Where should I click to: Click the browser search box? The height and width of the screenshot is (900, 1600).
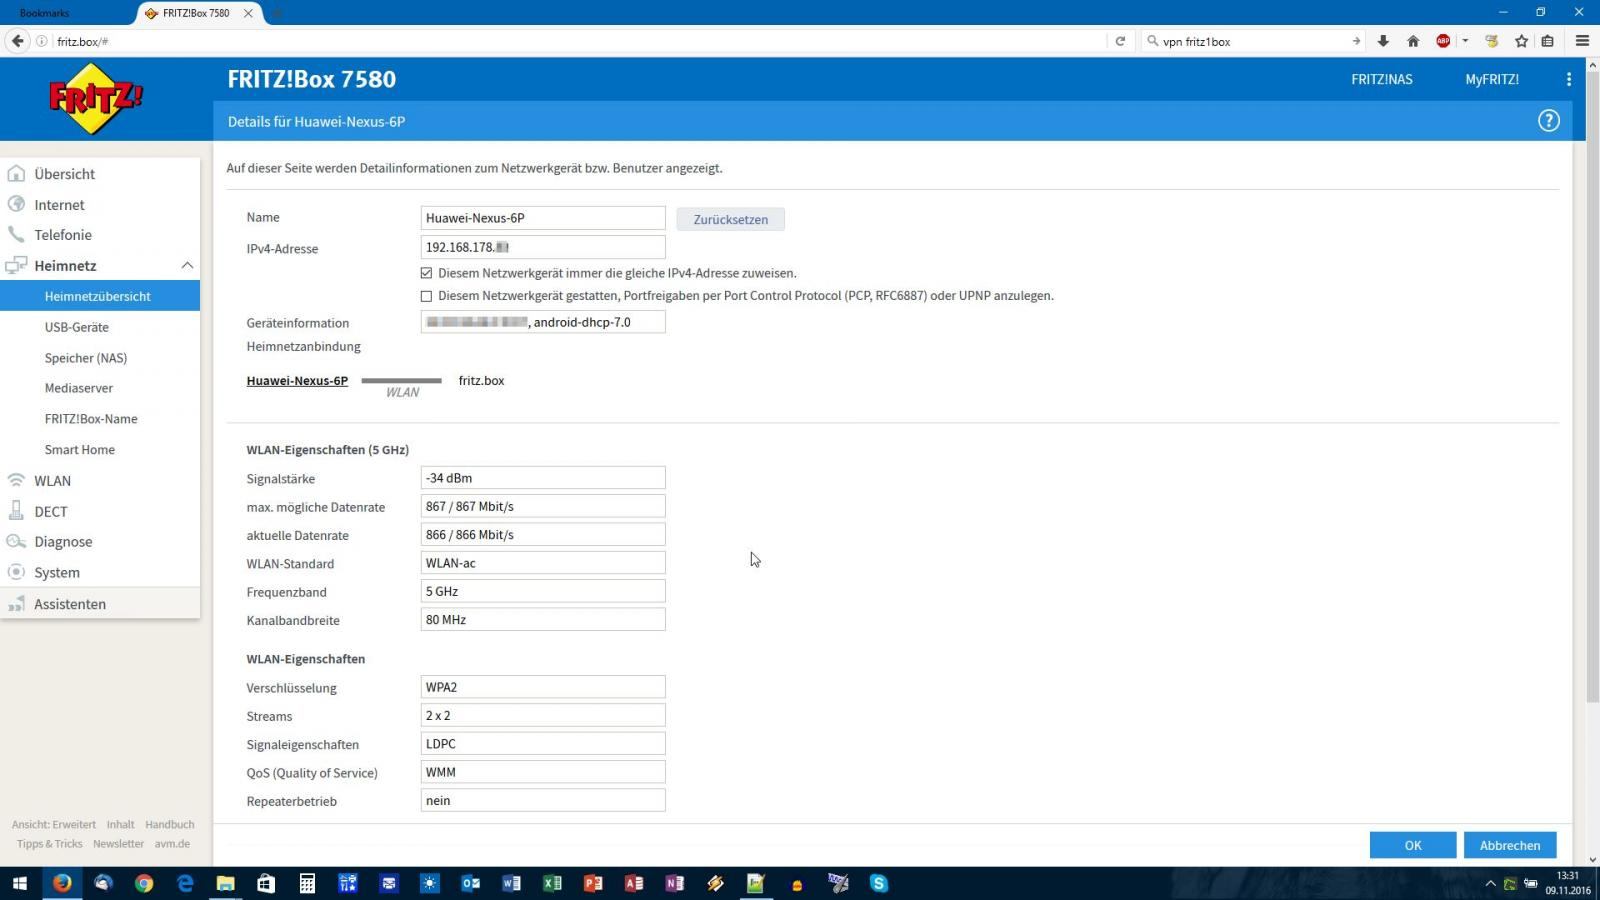pyautogui.click(x=1254, y=41)
